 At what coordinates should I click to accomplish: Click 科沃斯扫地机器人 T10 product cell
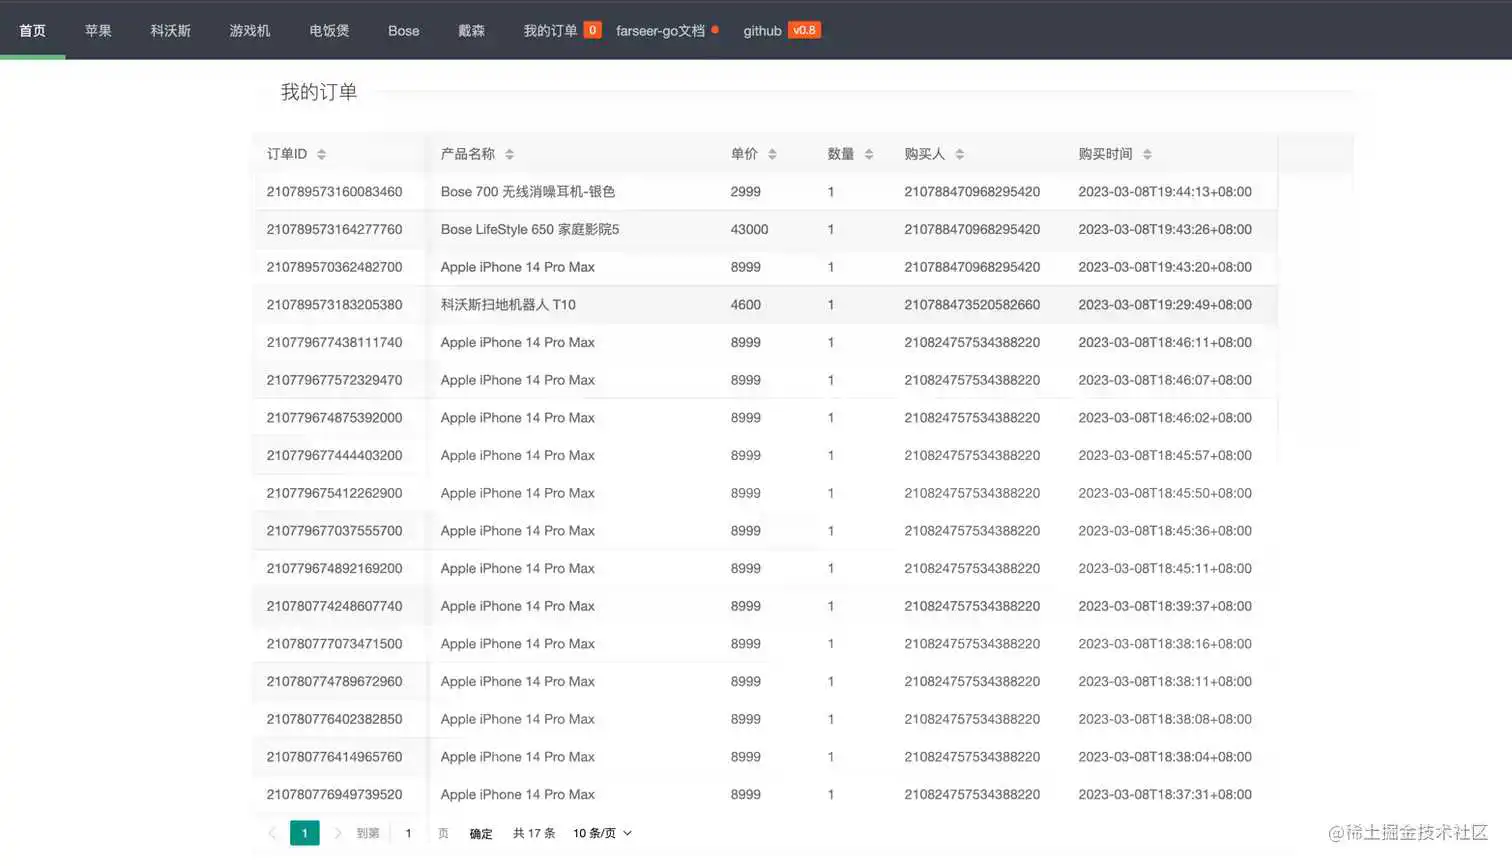pyautogui.click(x=508, y=305)
